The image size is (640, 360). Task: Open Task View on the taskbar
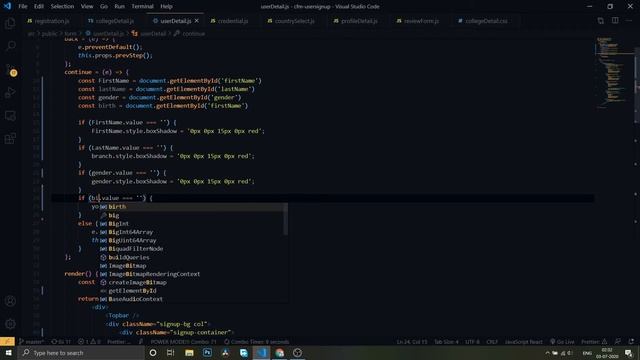pos(171,353)
